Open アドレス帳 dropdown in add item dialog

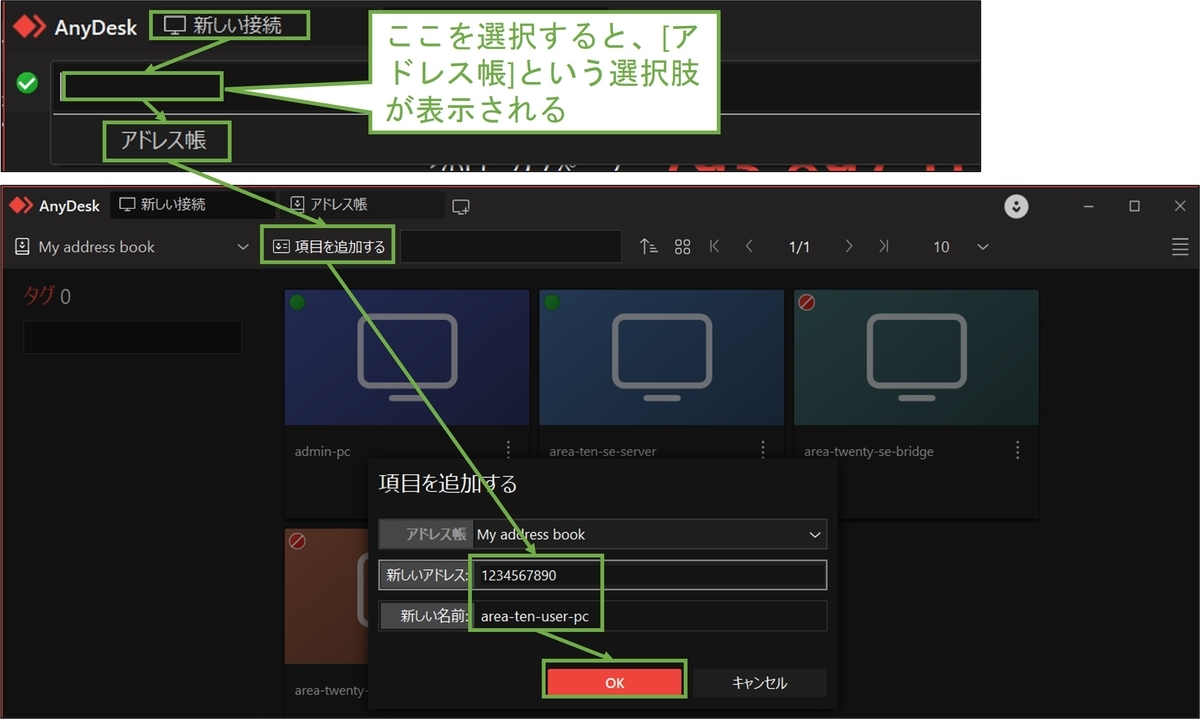650,534
